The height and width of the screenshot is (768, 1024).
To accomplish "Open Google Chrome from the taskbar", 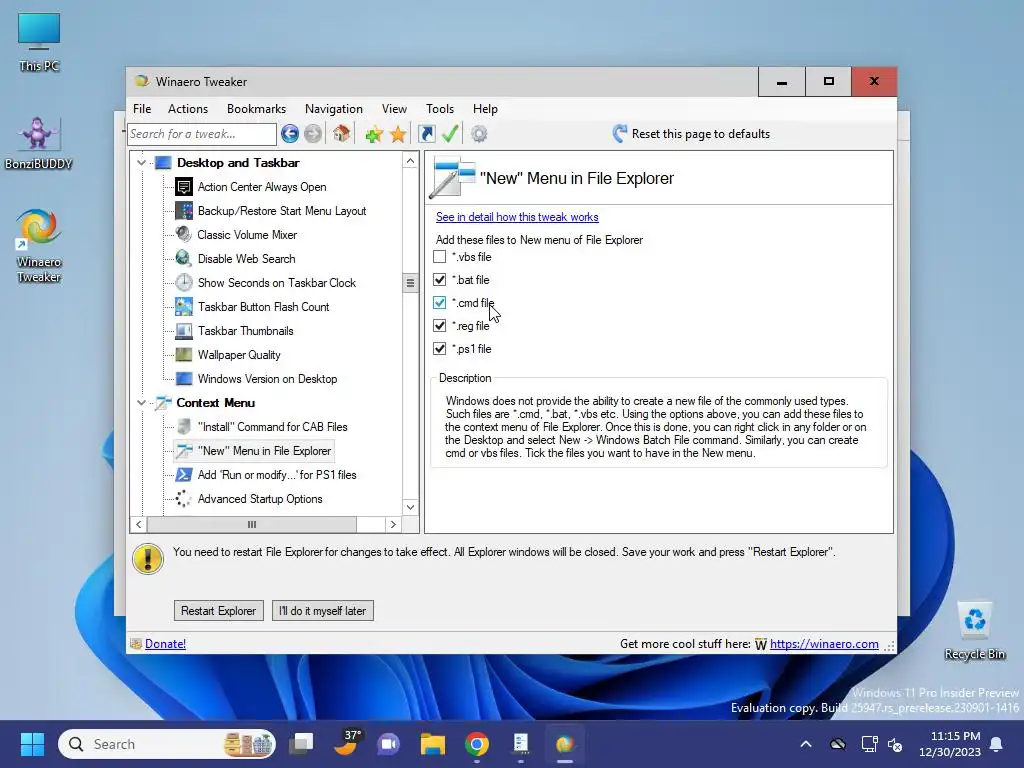I will [x=477, y=744].
